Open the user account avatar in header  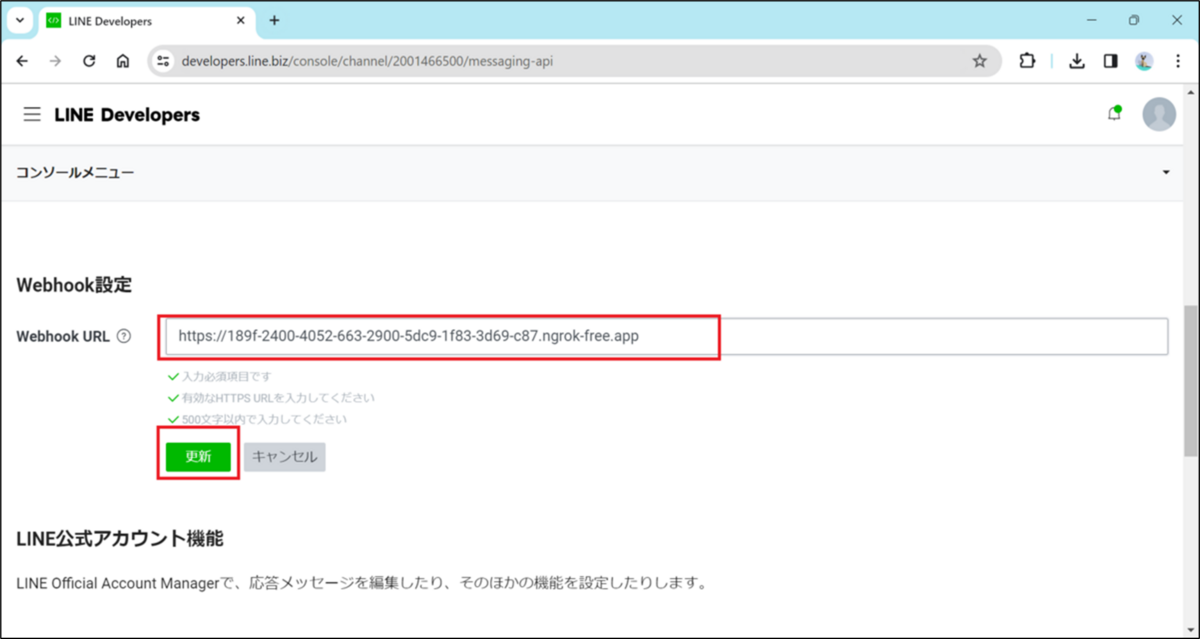pyautogui.click(x=1159, y=114)
